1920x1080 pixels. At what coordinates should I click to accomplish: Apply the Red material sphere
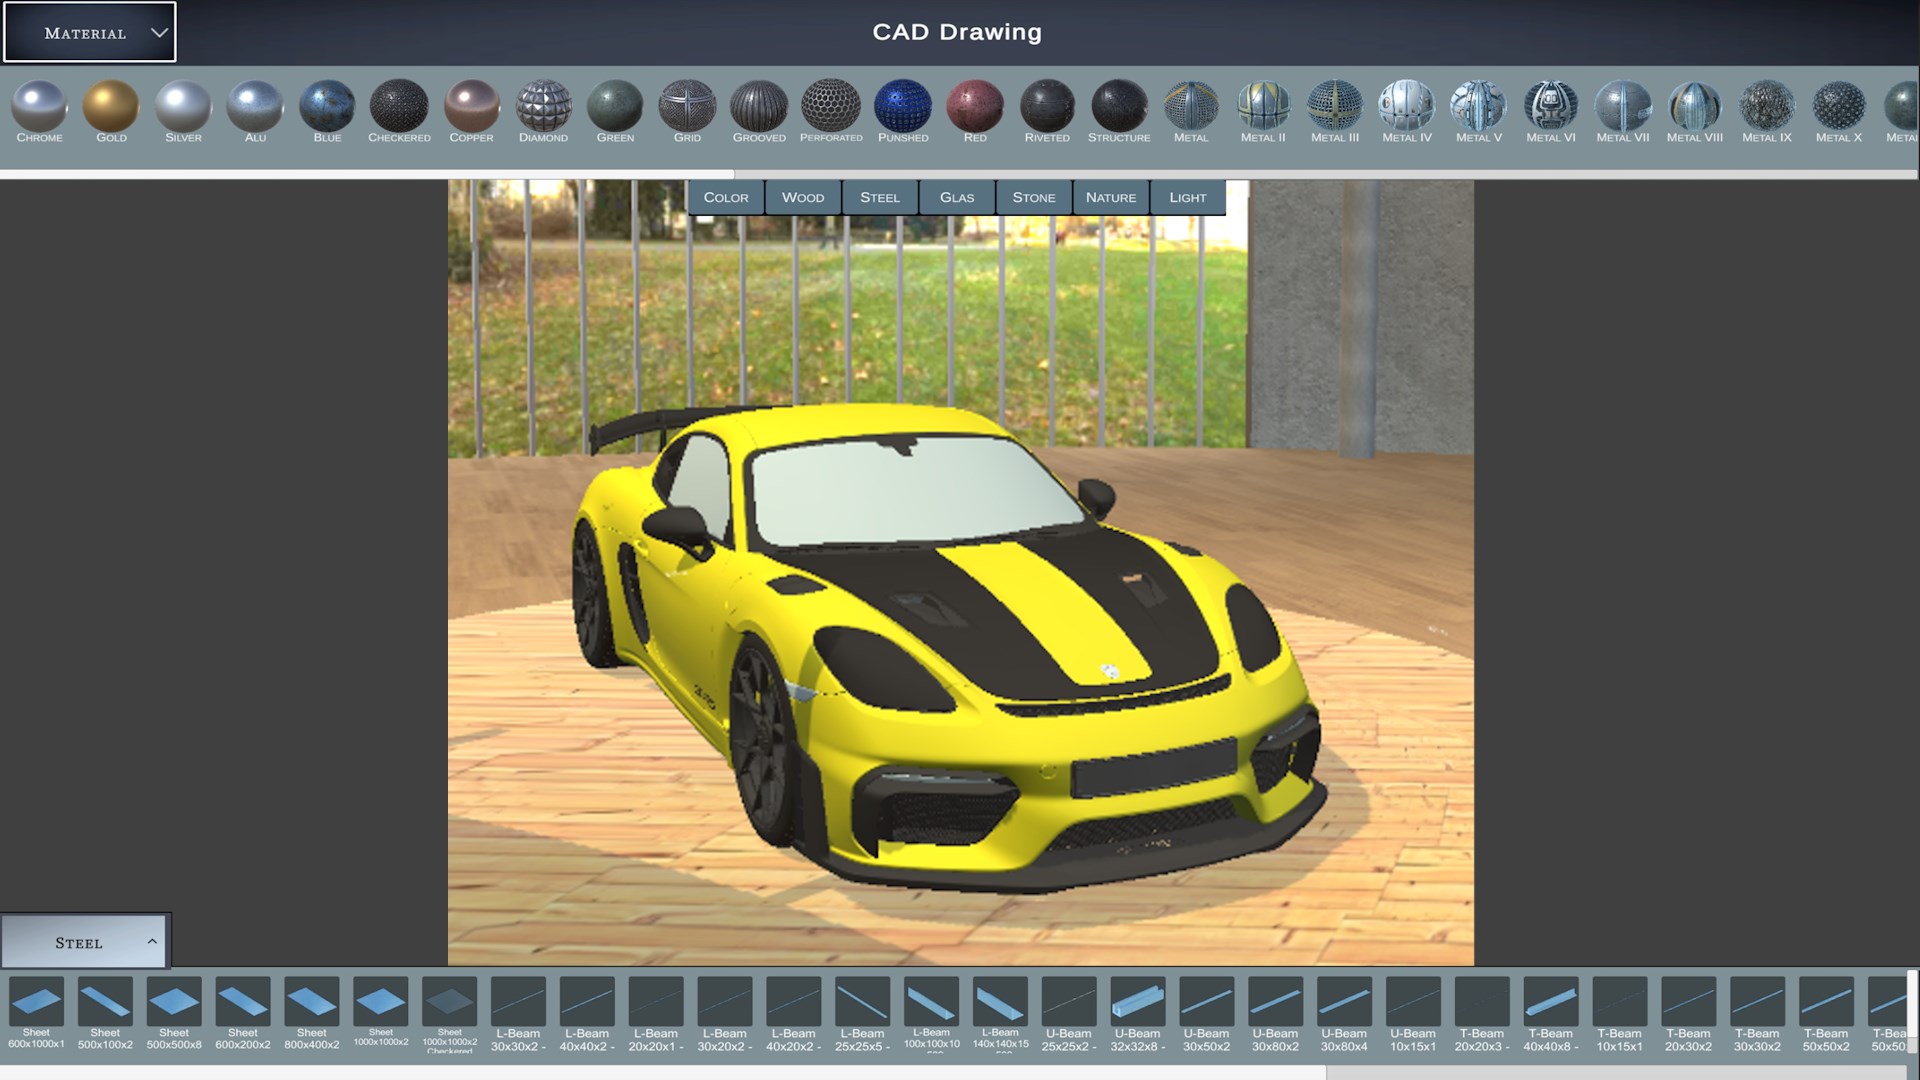(975, 106)
